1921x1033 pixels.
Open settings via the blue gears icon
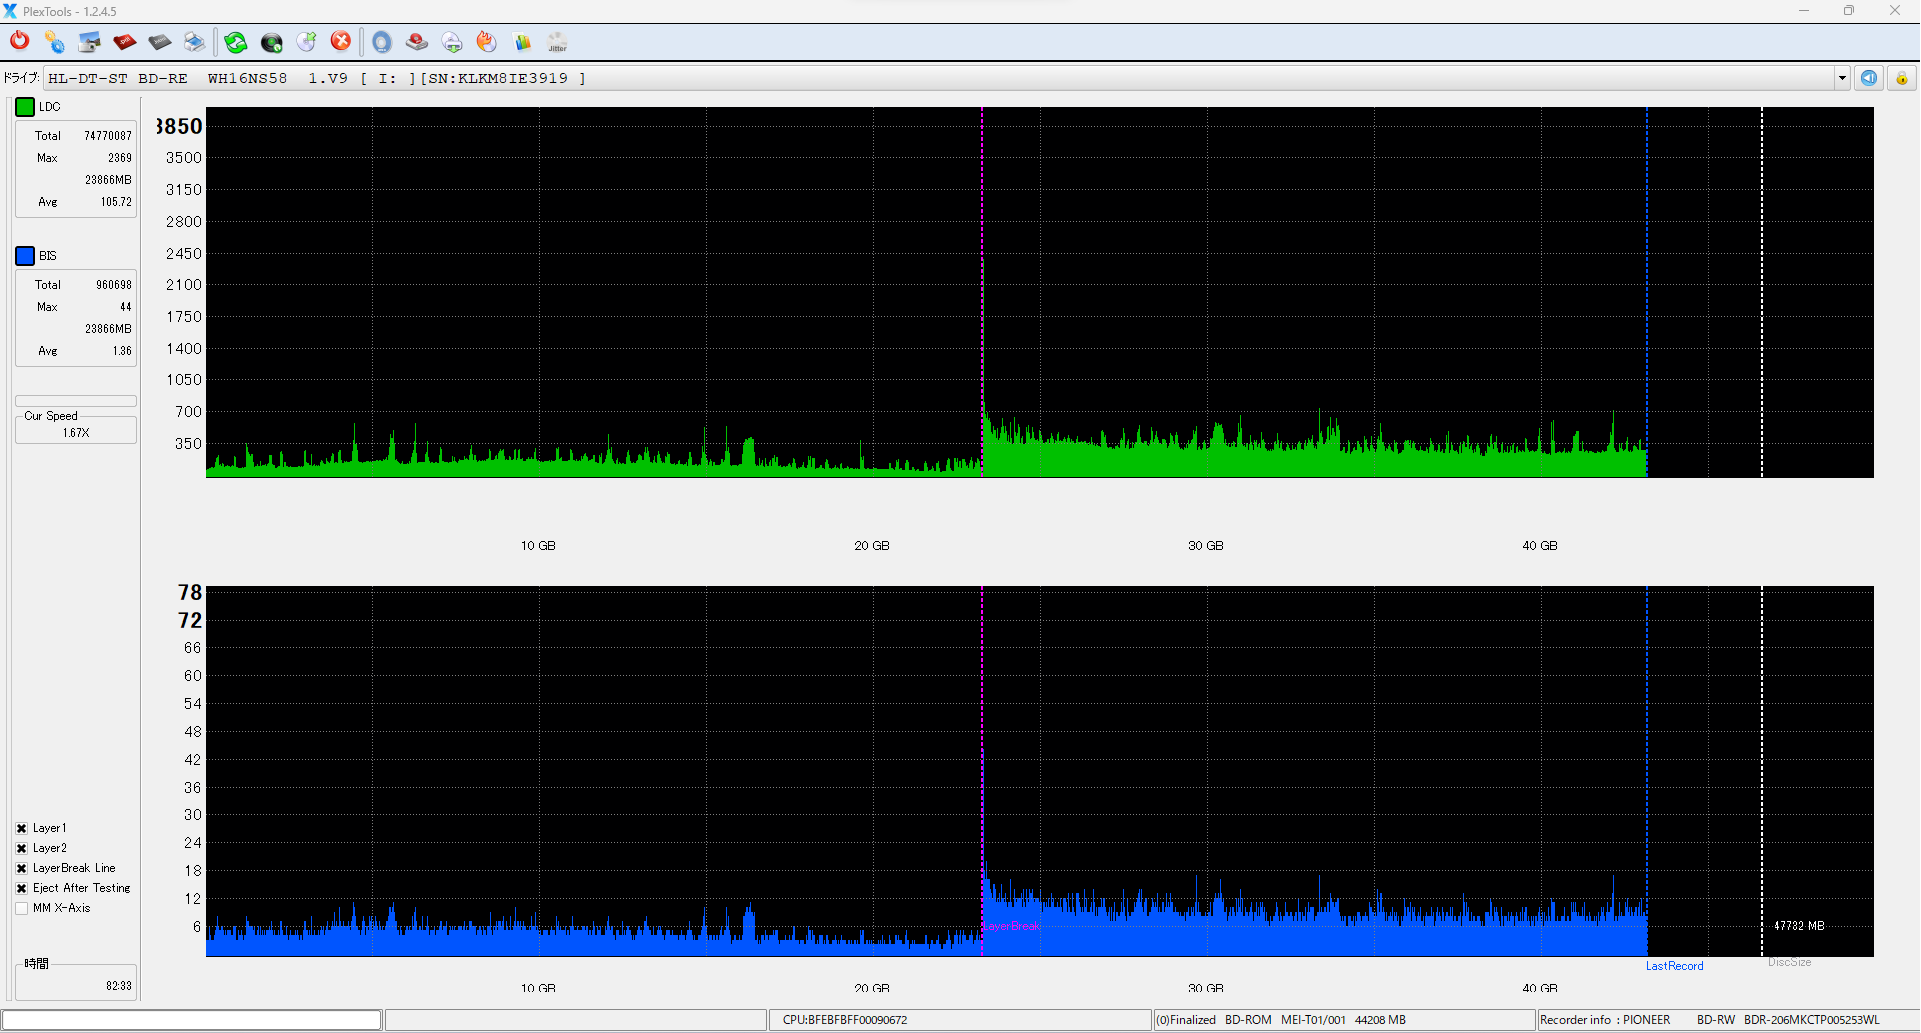54,41
